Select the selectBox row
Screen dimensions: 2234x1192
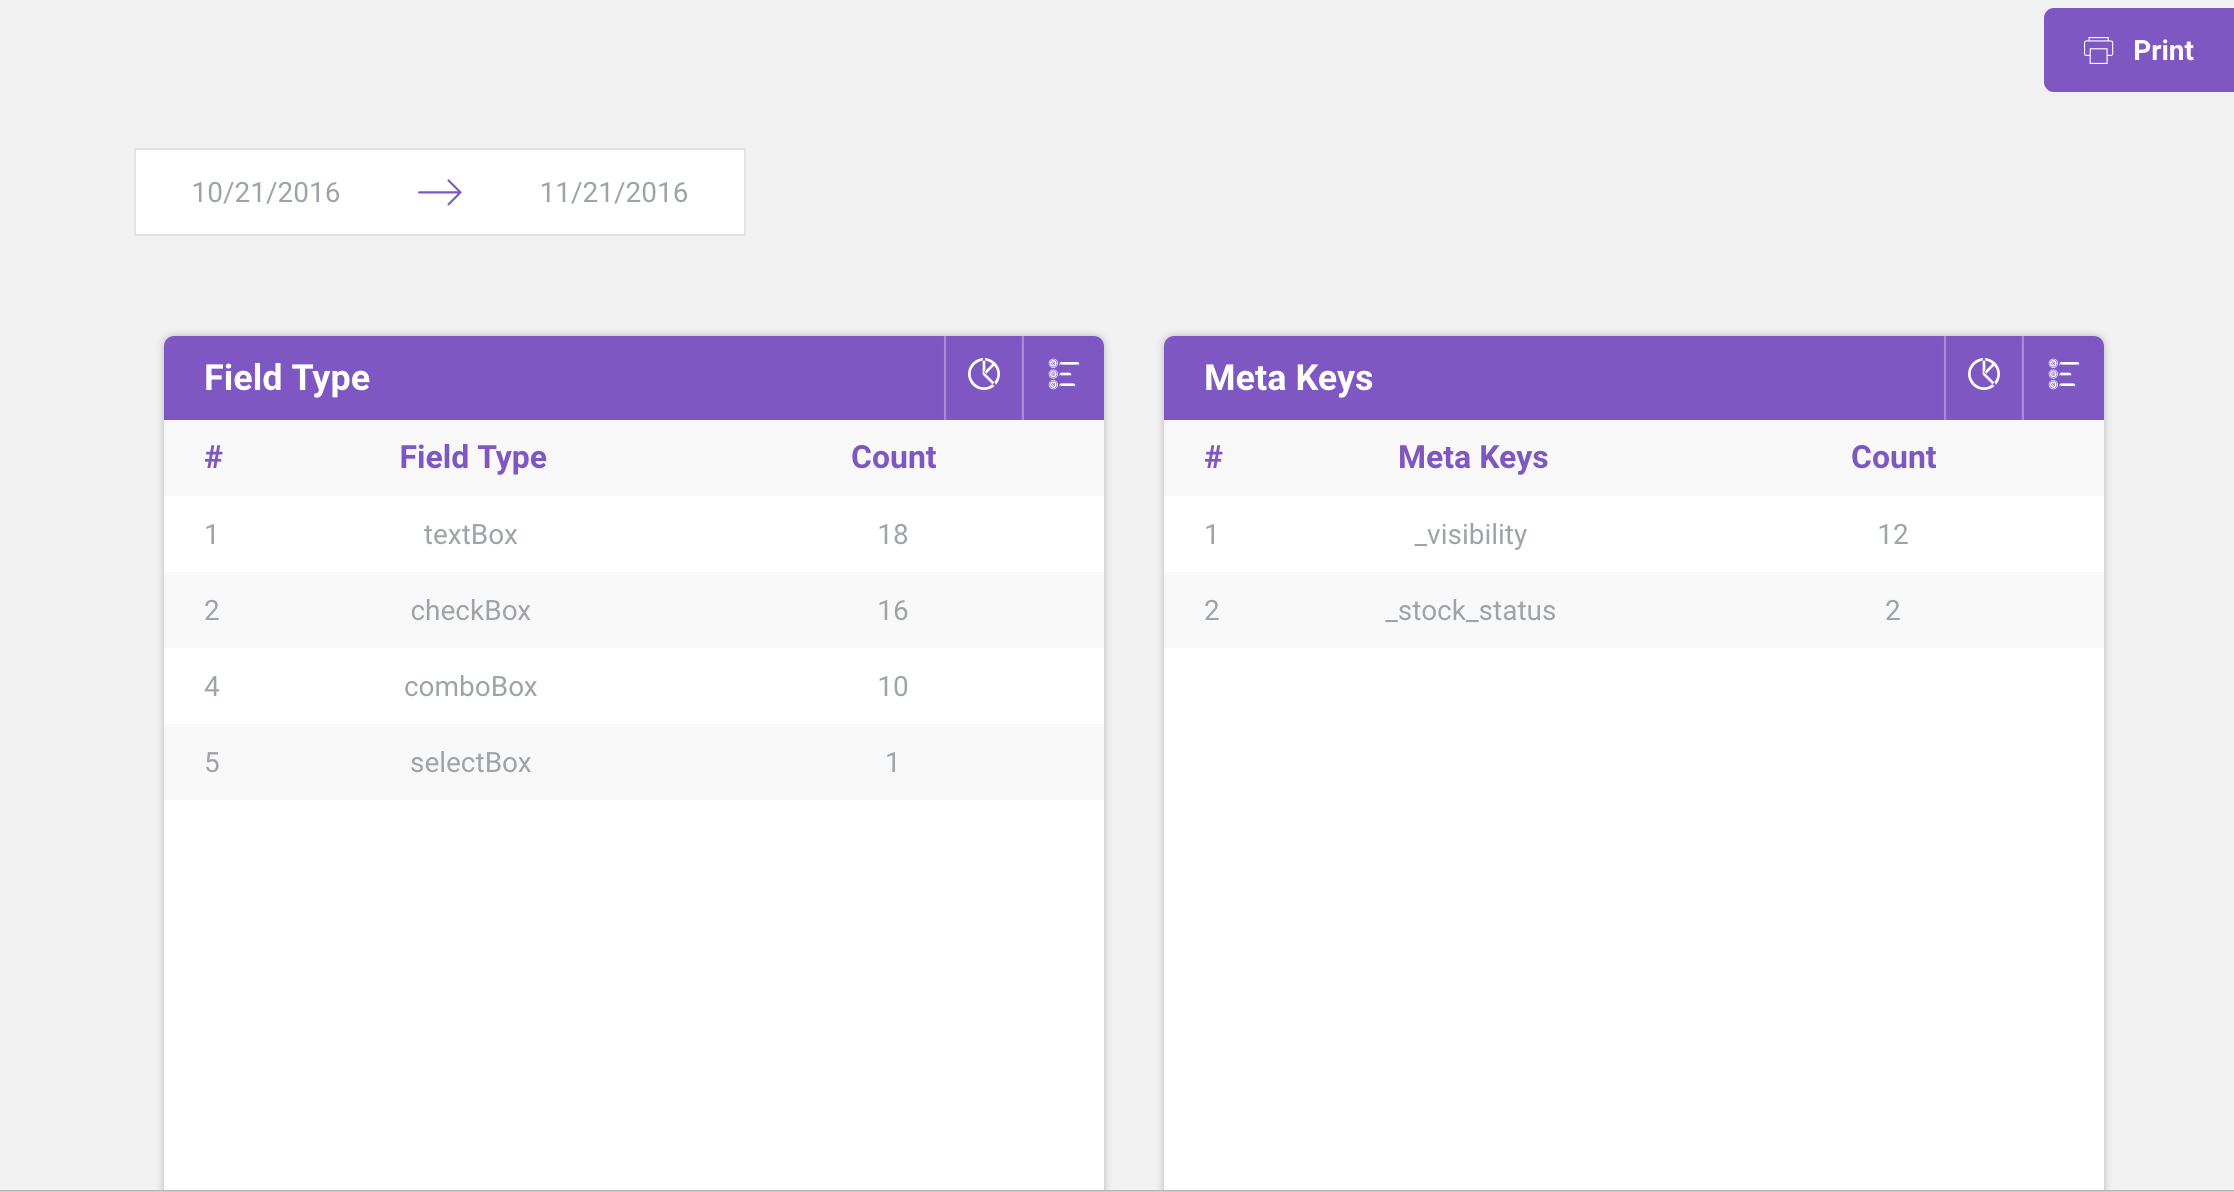[x=470, y=762]
